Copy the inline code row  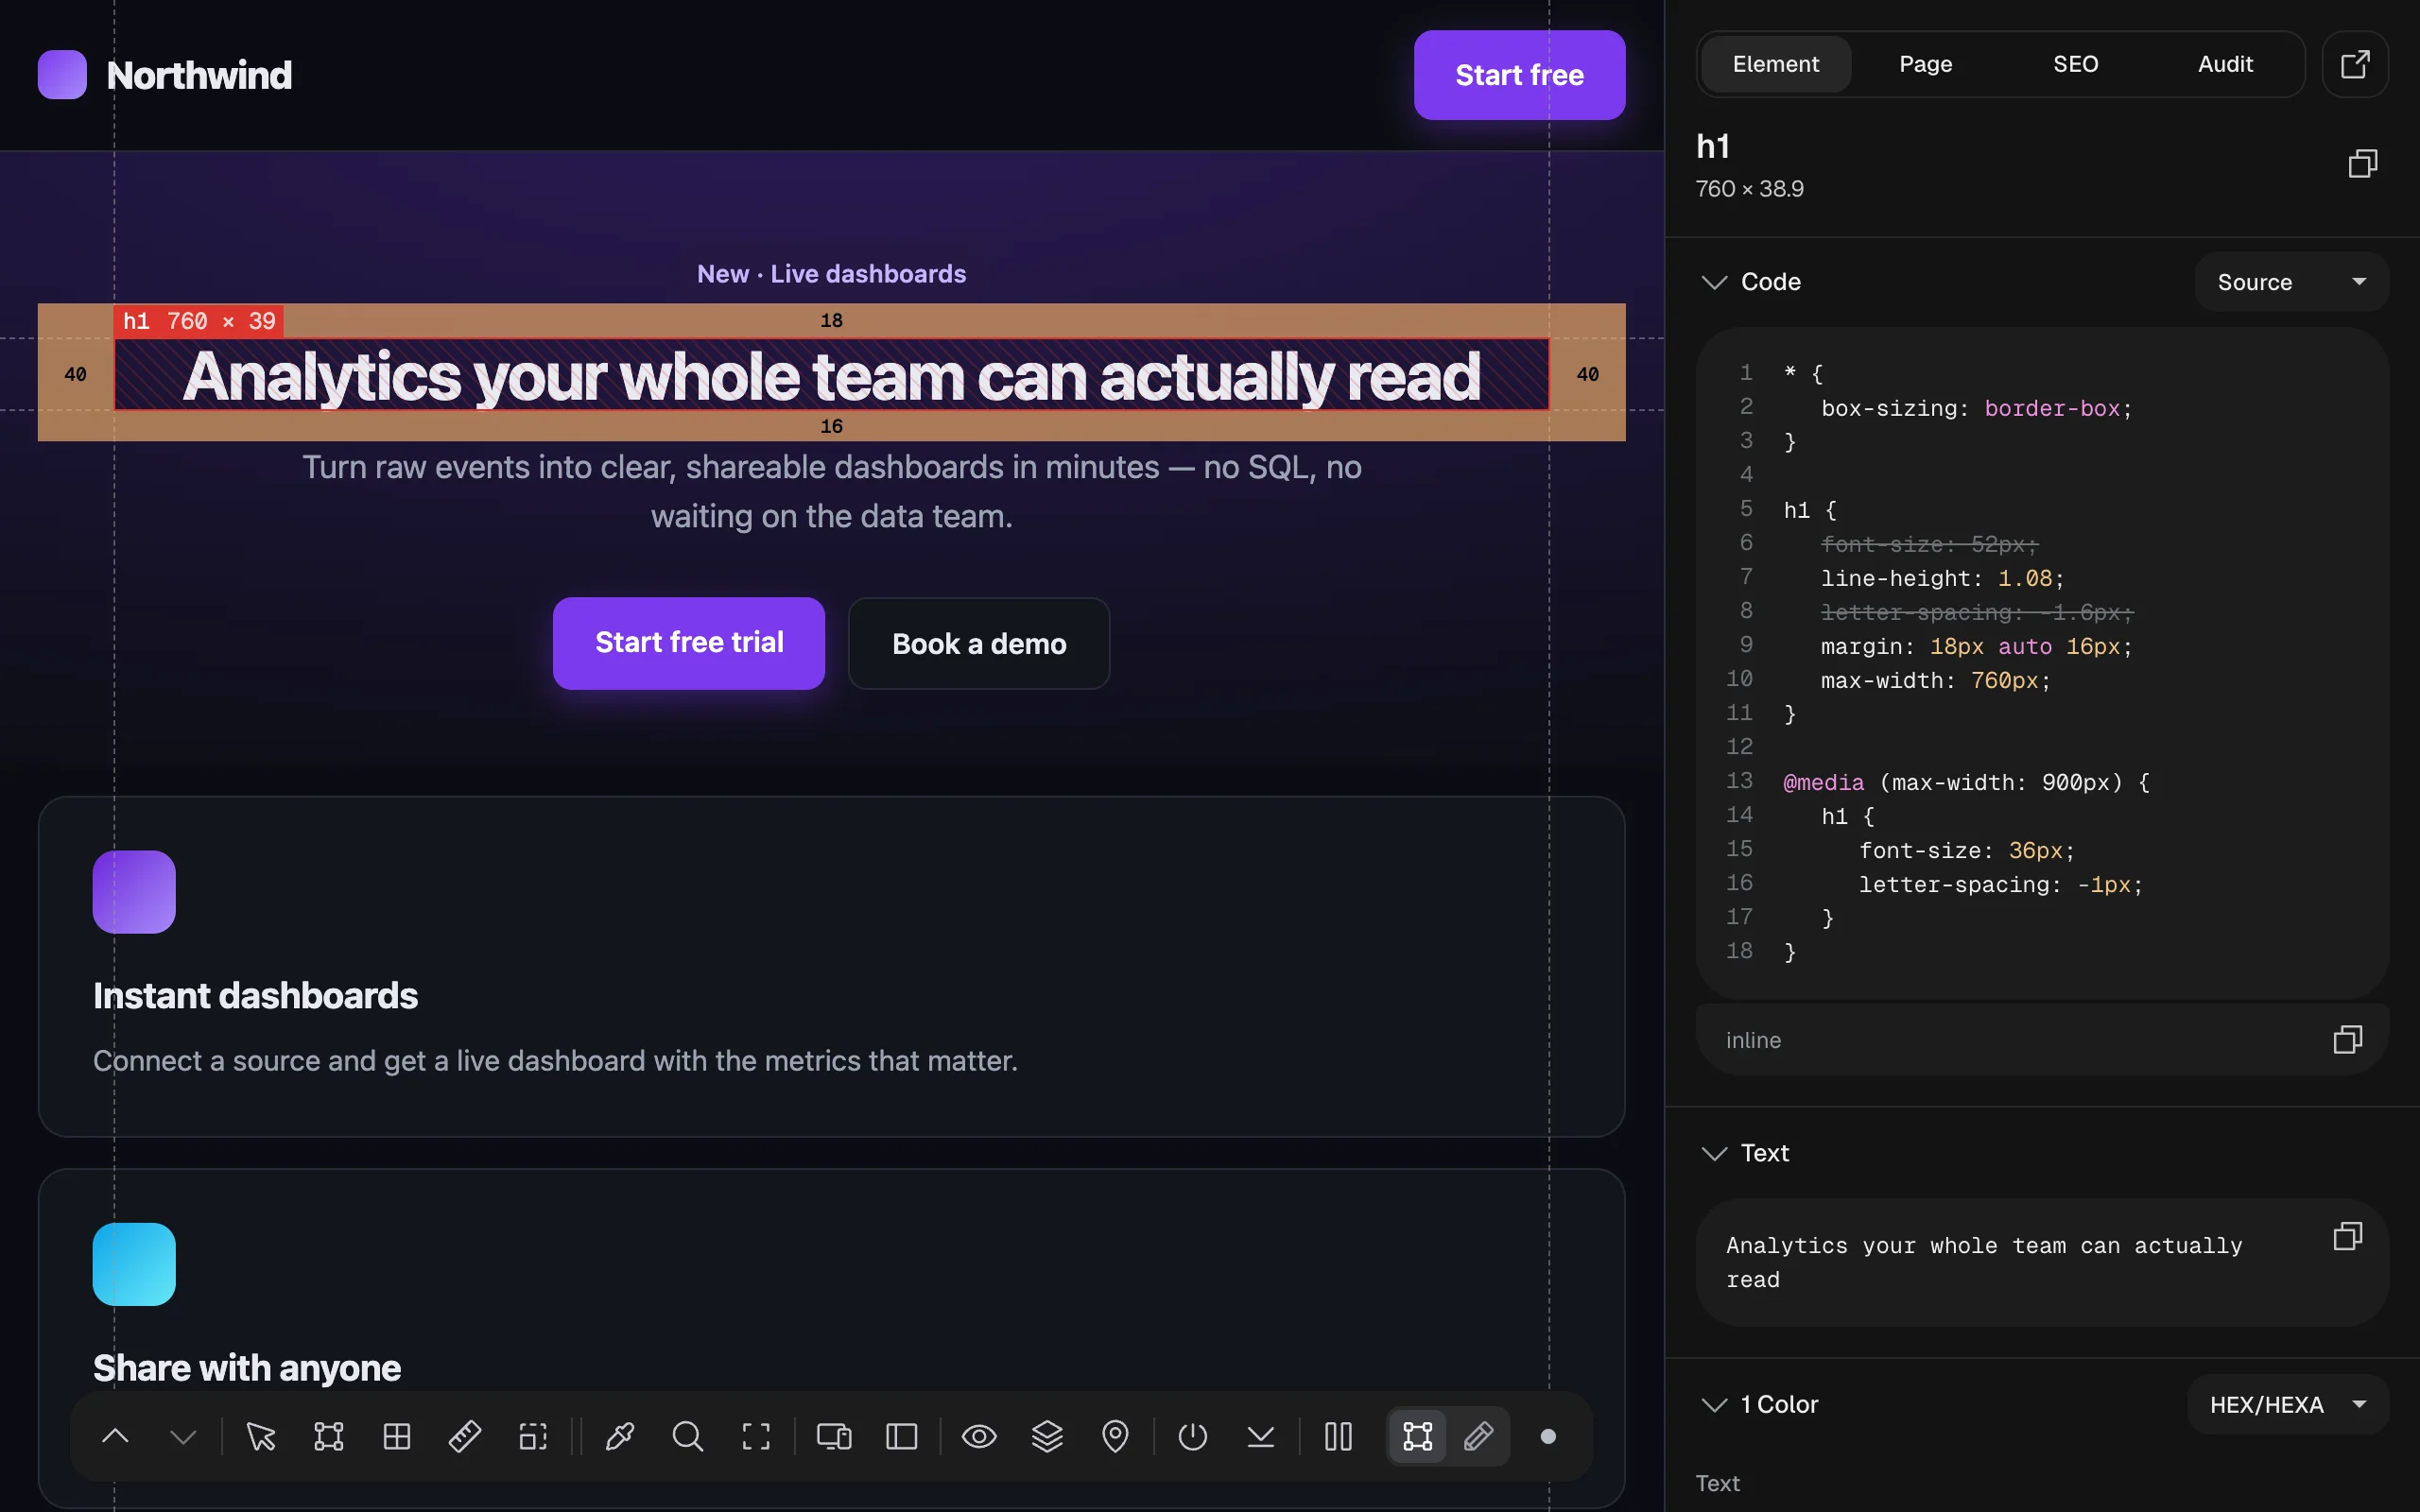2347,1040
